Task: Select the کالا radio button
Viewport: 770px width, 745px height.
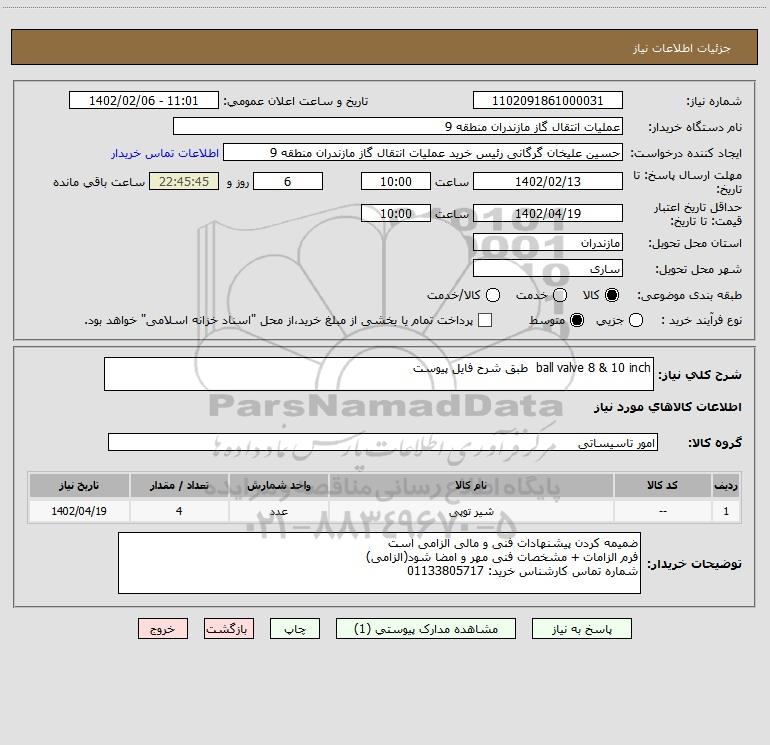Action: coord(612,295)
